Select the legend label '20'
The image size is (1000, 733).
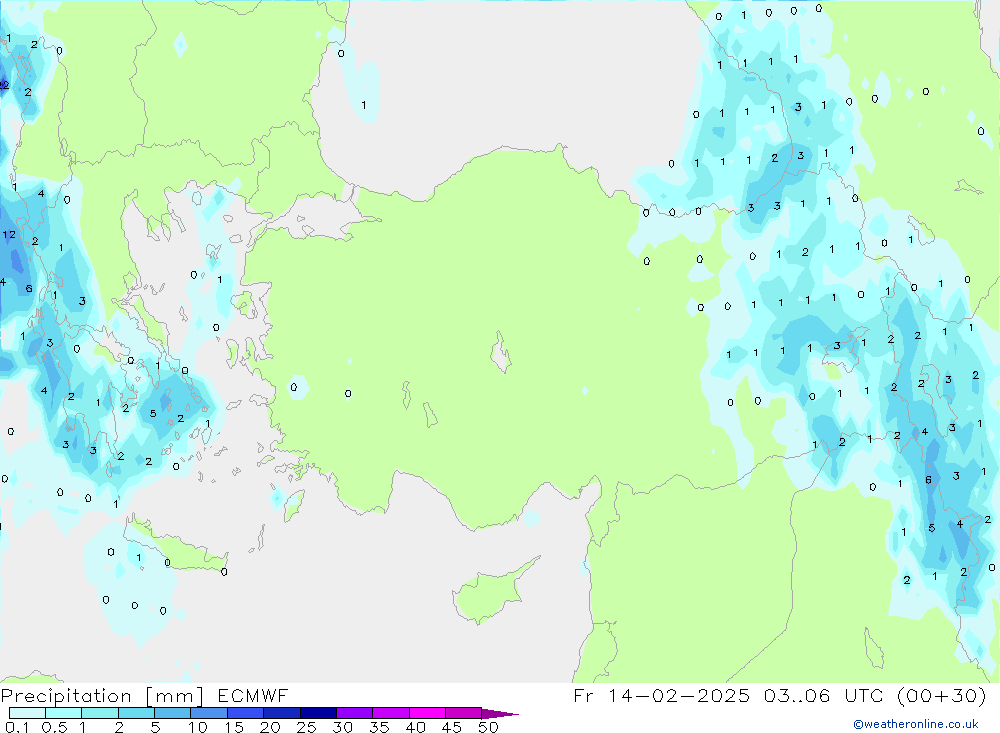pos(270,727)
